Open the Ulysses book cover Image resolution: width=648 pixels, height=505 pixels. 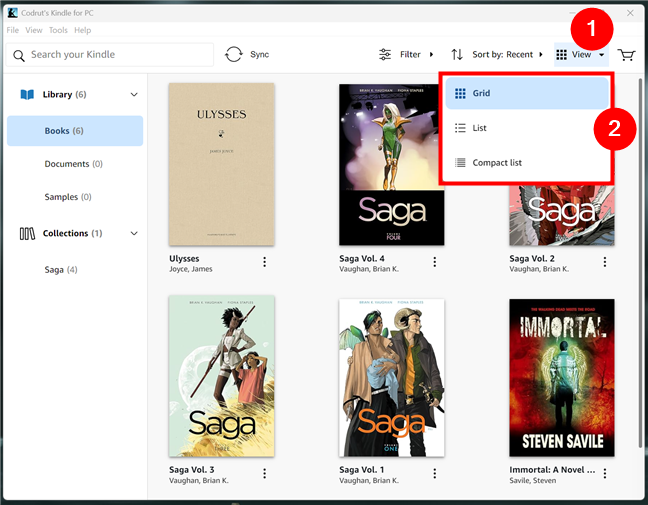click(x=222, y=164)
